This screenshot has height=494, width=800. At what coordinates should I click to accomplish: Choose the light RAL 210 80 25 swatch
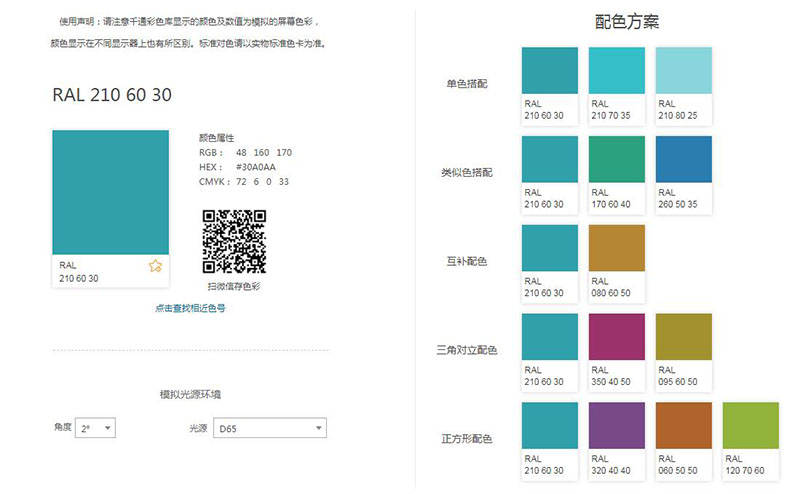(683, 71)
